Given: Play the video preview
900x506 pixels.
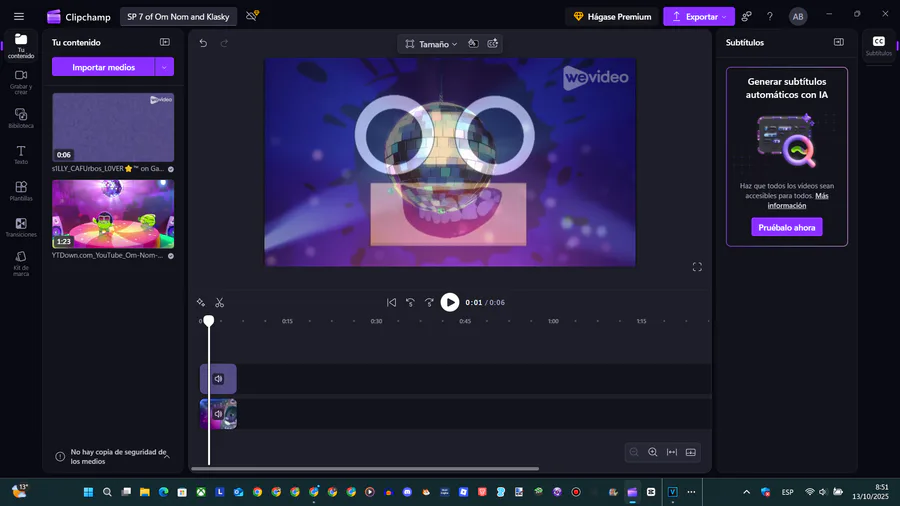Looking at the screenshot, I should pos(449,302).
